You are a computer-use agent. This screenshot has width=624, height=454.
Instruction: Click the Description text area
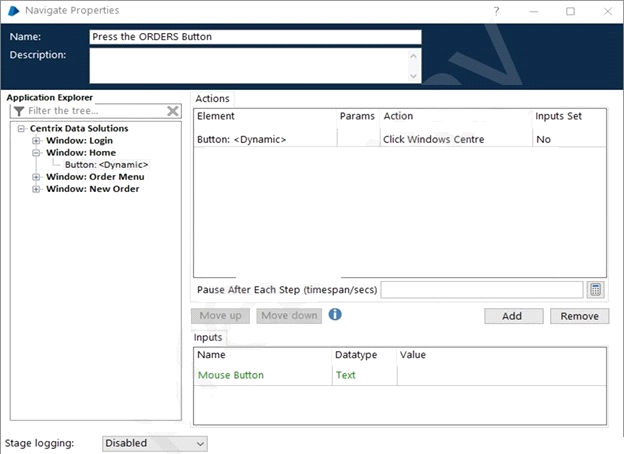coord(250,66)
